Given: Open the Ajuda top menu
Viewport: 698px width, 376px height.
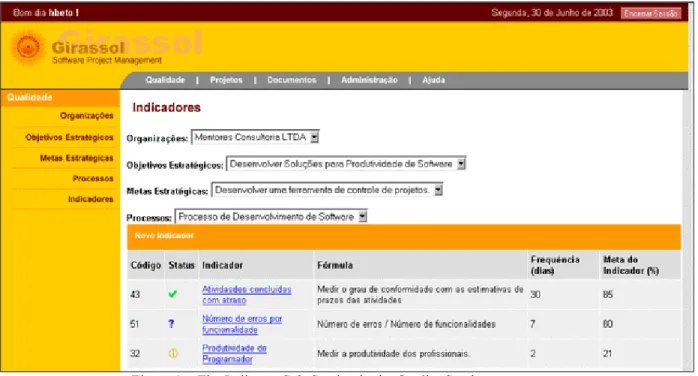Looking at the screenshot, I should (x=434, y=80).
